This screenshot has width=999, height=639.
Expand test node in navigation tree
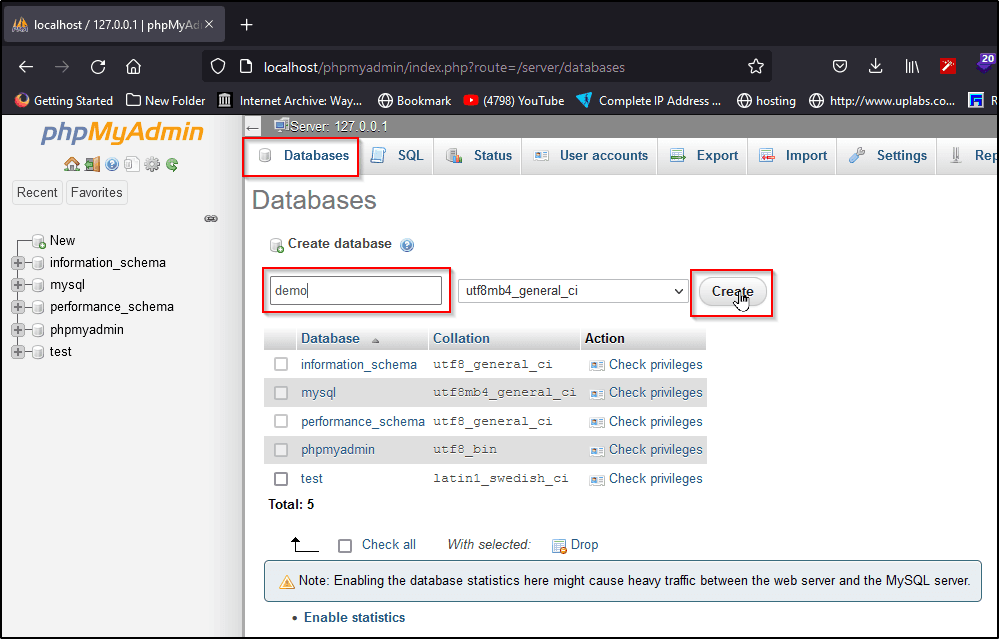click(18, 352)
